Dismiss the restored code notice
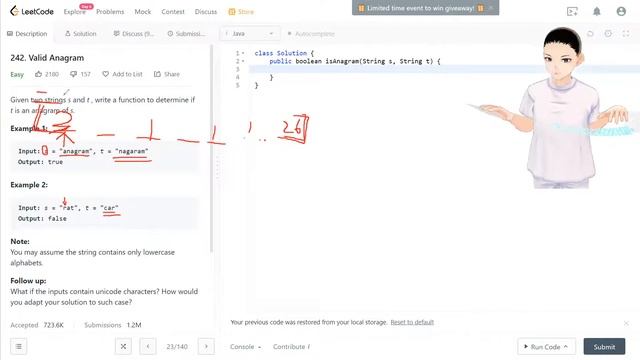 (626, 323)
